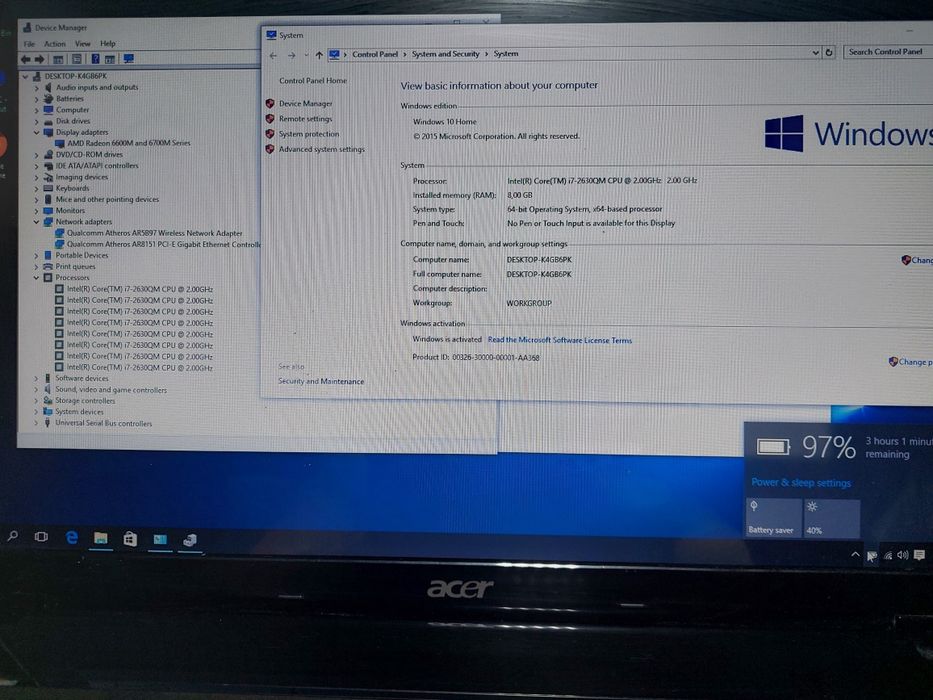The width and height of the screenshot is (933, 700).
Task: Select the Storage controllers item
Action: 85,401
